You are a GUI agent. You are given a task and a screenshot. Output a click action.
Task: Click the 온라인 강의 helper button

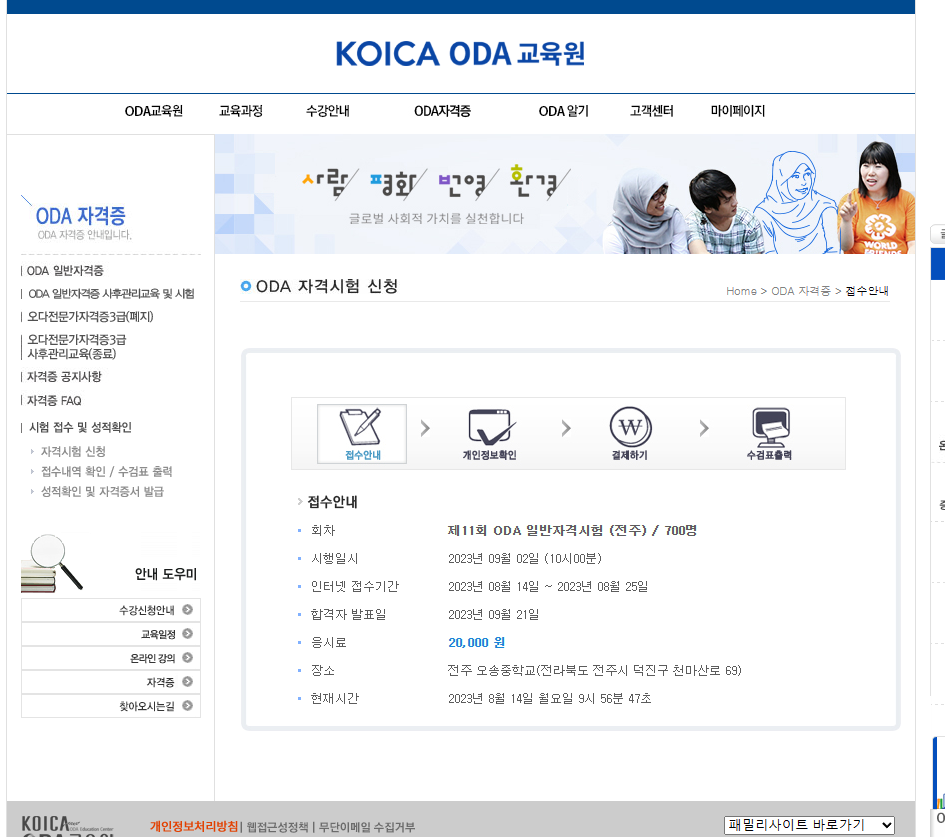pos(111,658)
